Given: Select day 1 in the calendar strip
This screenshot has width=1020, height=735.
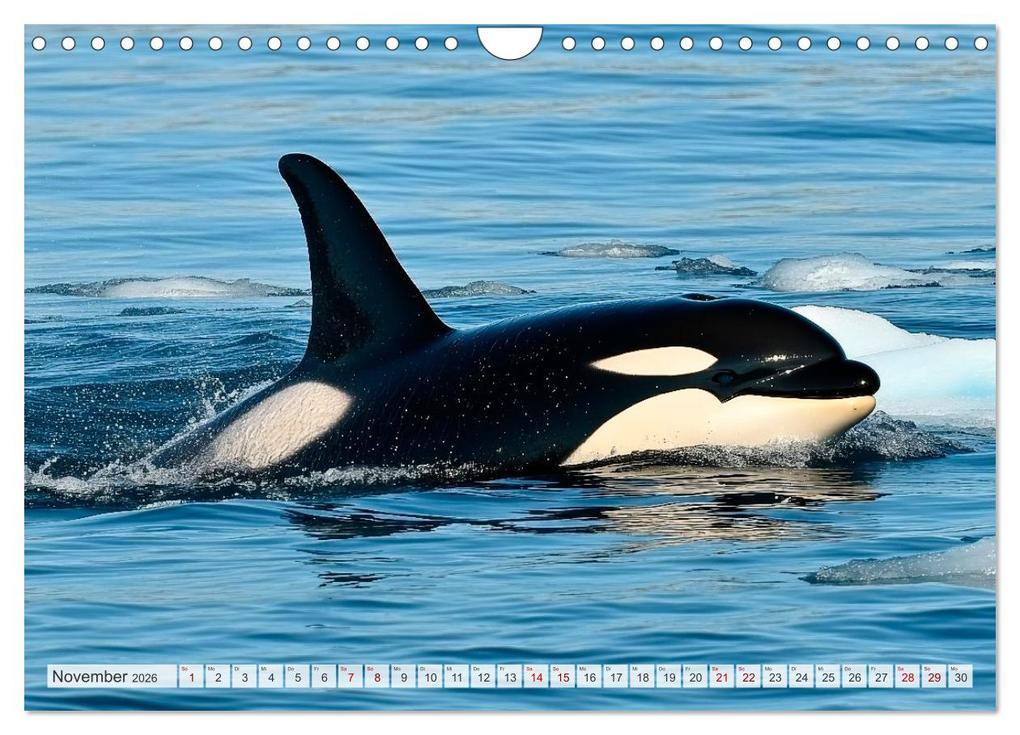Looking at the screenshot, I should click(x=191, y=677).
